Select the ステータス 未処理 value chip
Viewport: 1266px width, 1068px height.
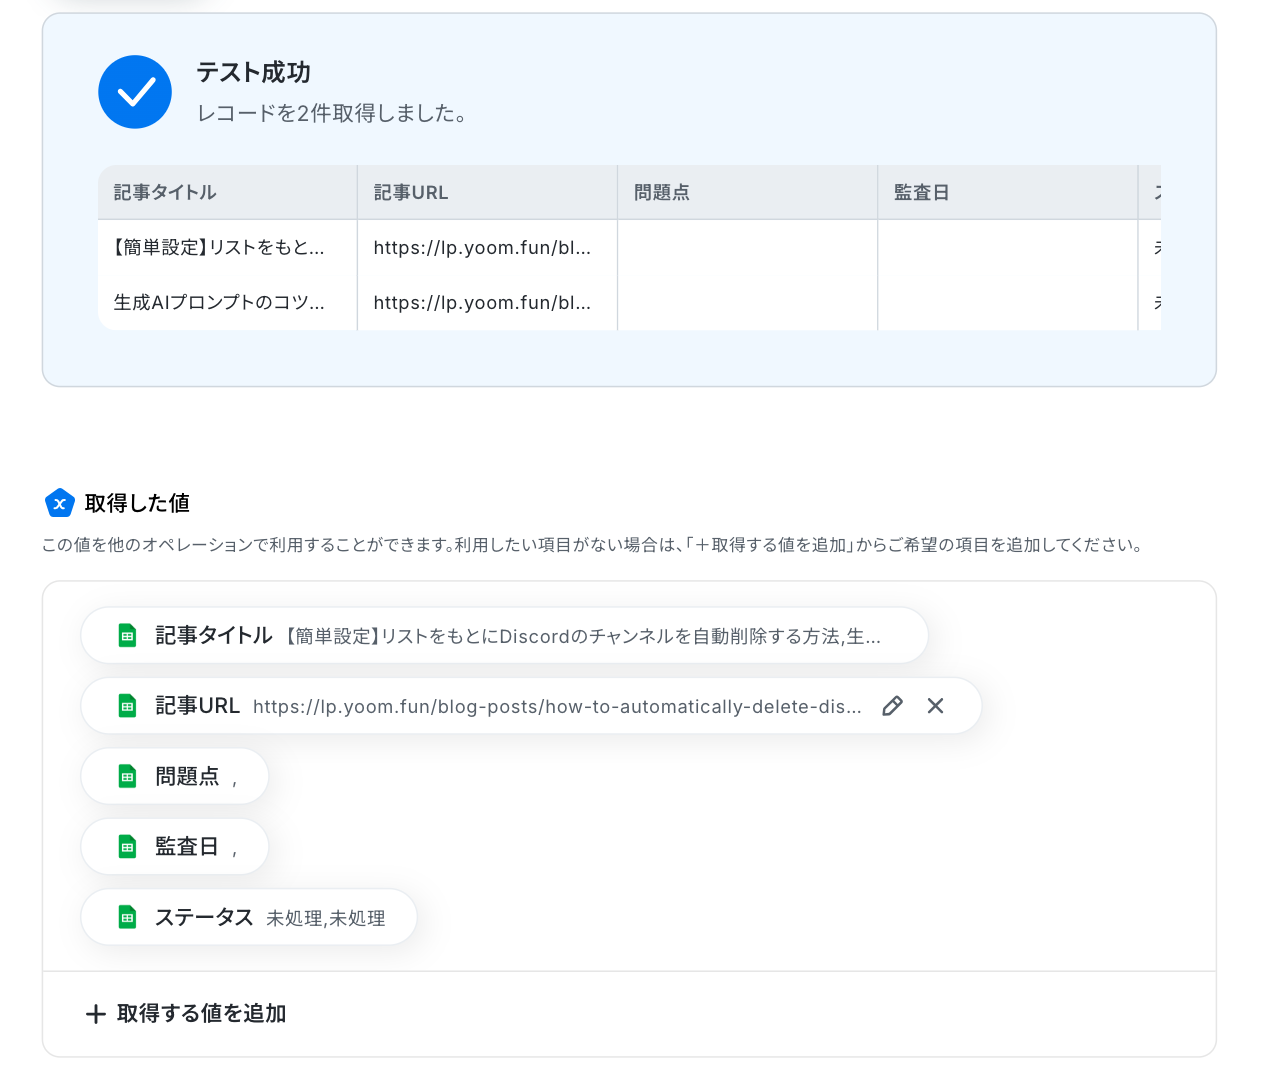tap(270, 917)
